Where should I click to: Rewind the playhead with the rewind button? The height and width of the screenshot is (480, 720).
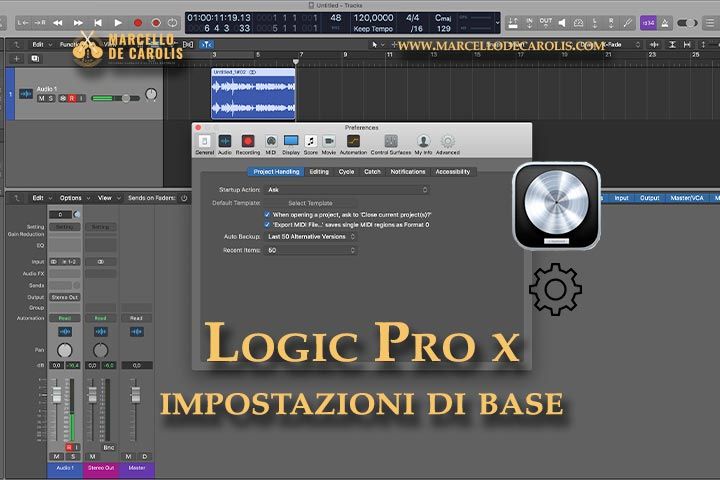click(x=58, y=23)
